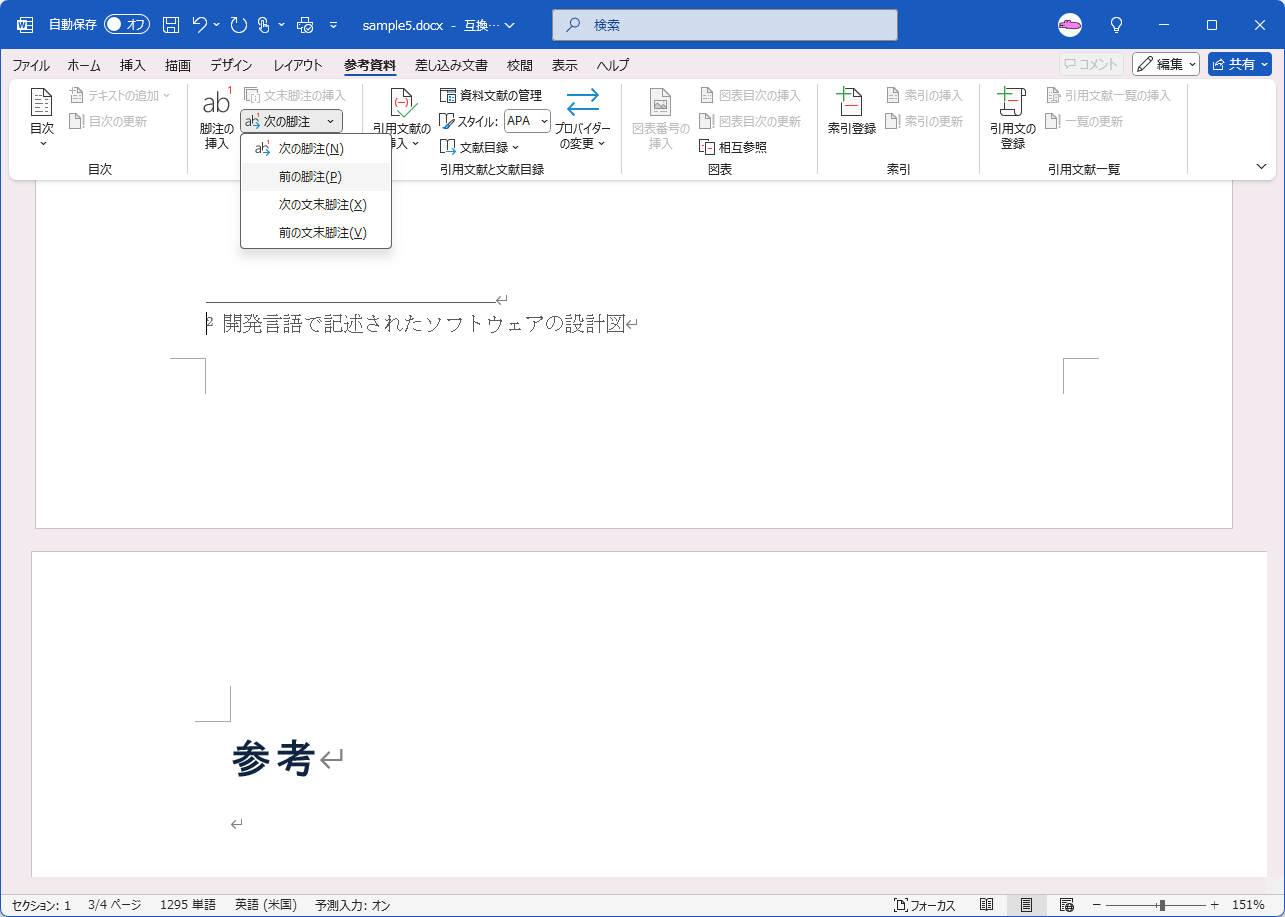
Task: Select 次の脚注(N) menu item
Action: click(x=316, y=149)
